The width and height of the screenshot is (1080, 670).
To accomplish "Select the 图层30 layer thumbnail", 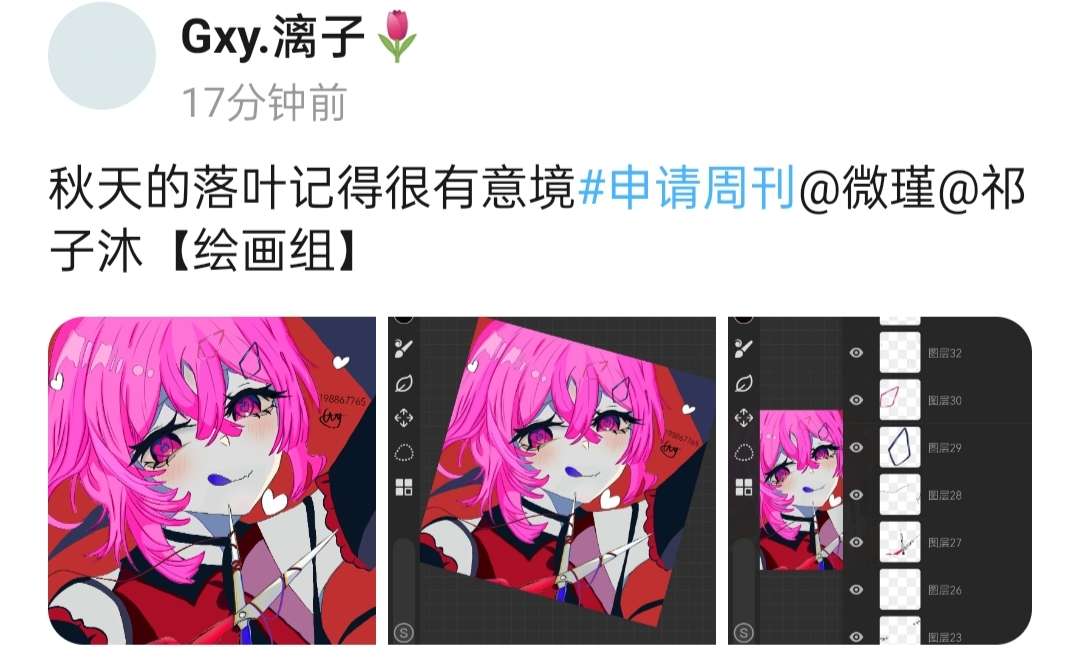I will click(900, 399).
